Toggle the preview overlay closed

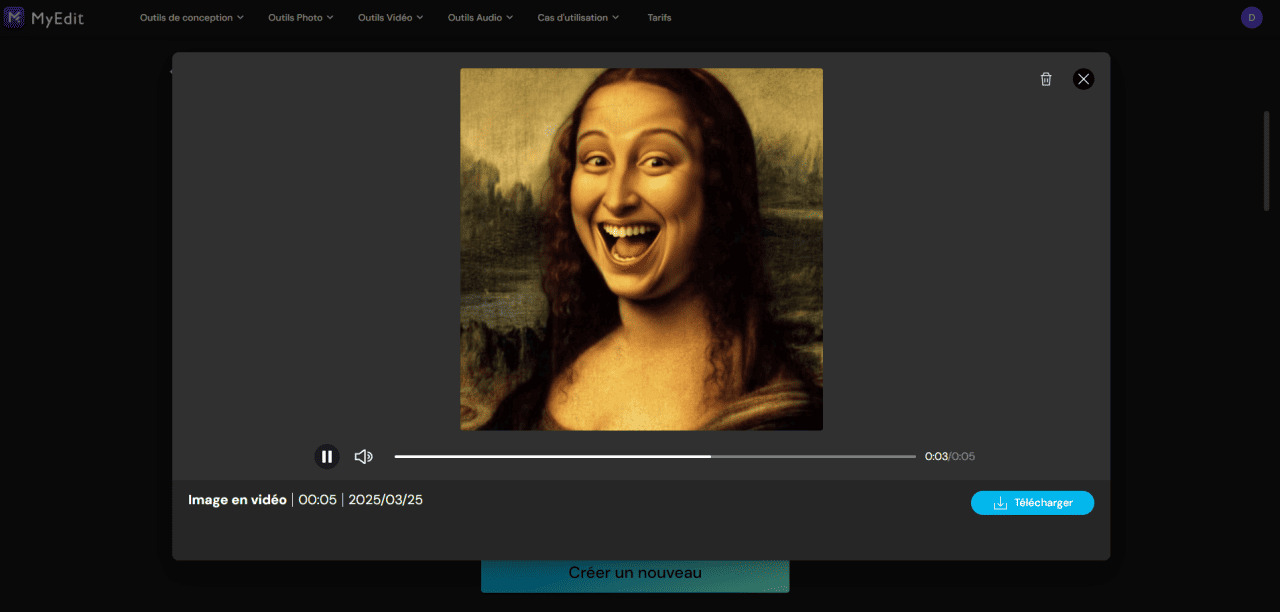click(1083, 78)
